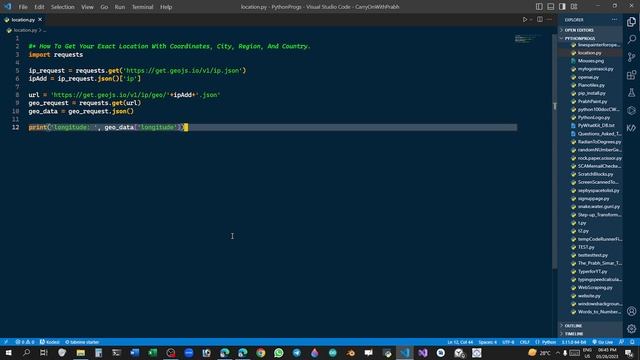Open Google Chrome from the taskbar
The image size is (640, 360).
pos(261,353)
